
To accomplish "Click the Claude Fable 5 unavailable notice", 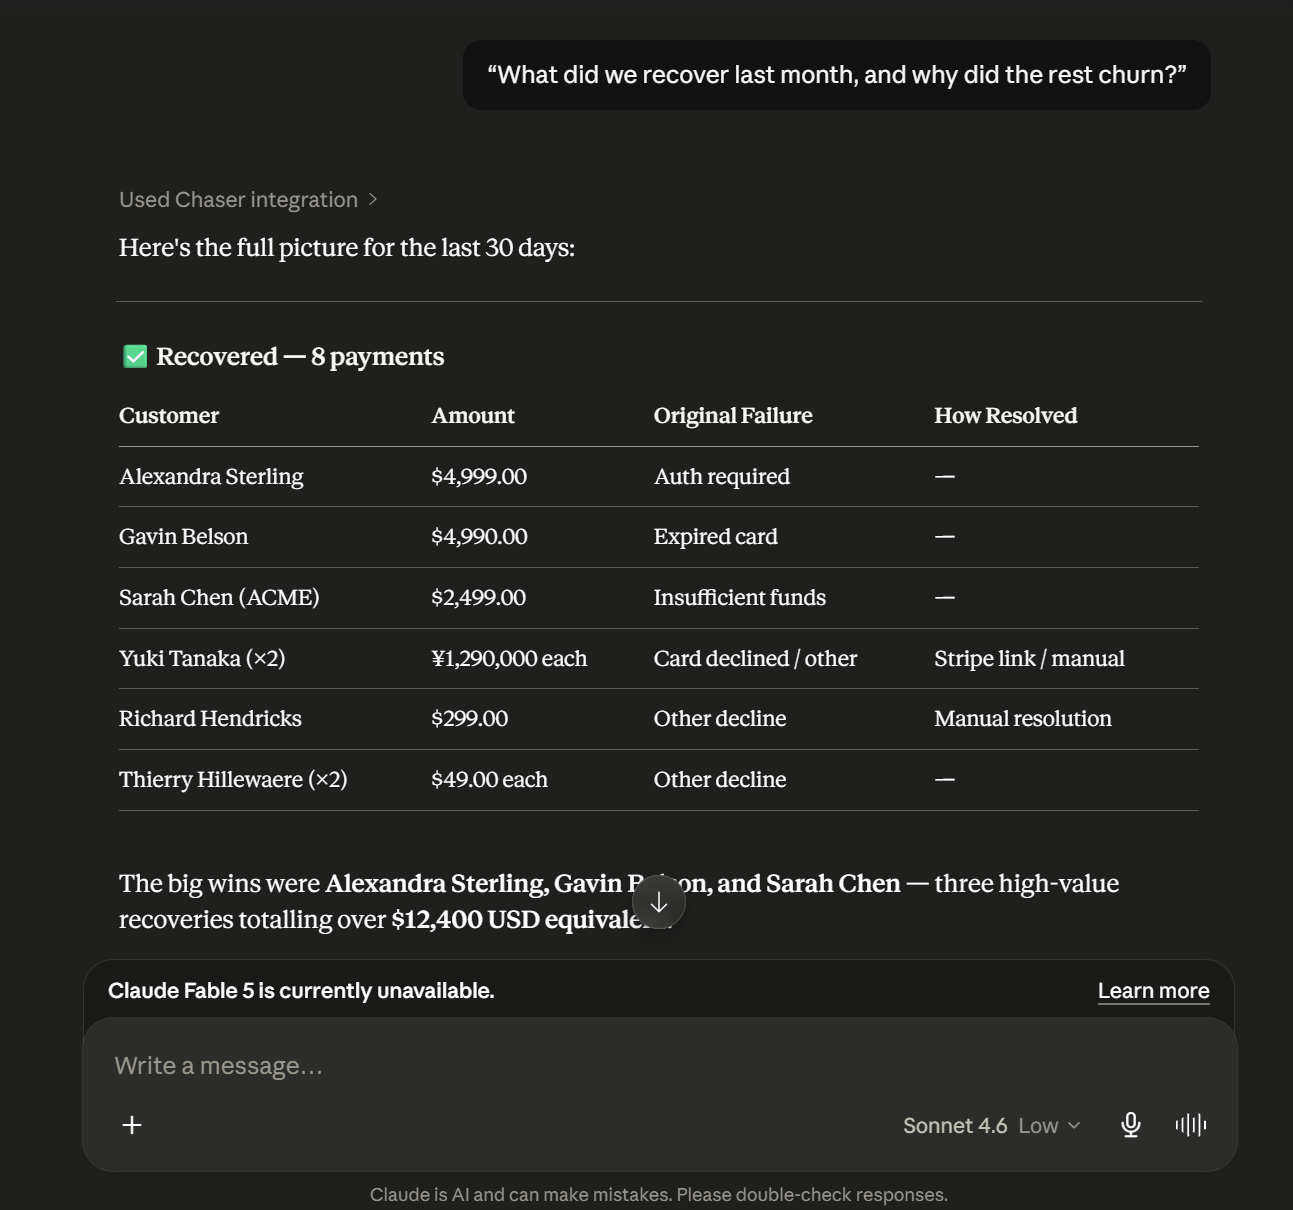I will (301, 991).
